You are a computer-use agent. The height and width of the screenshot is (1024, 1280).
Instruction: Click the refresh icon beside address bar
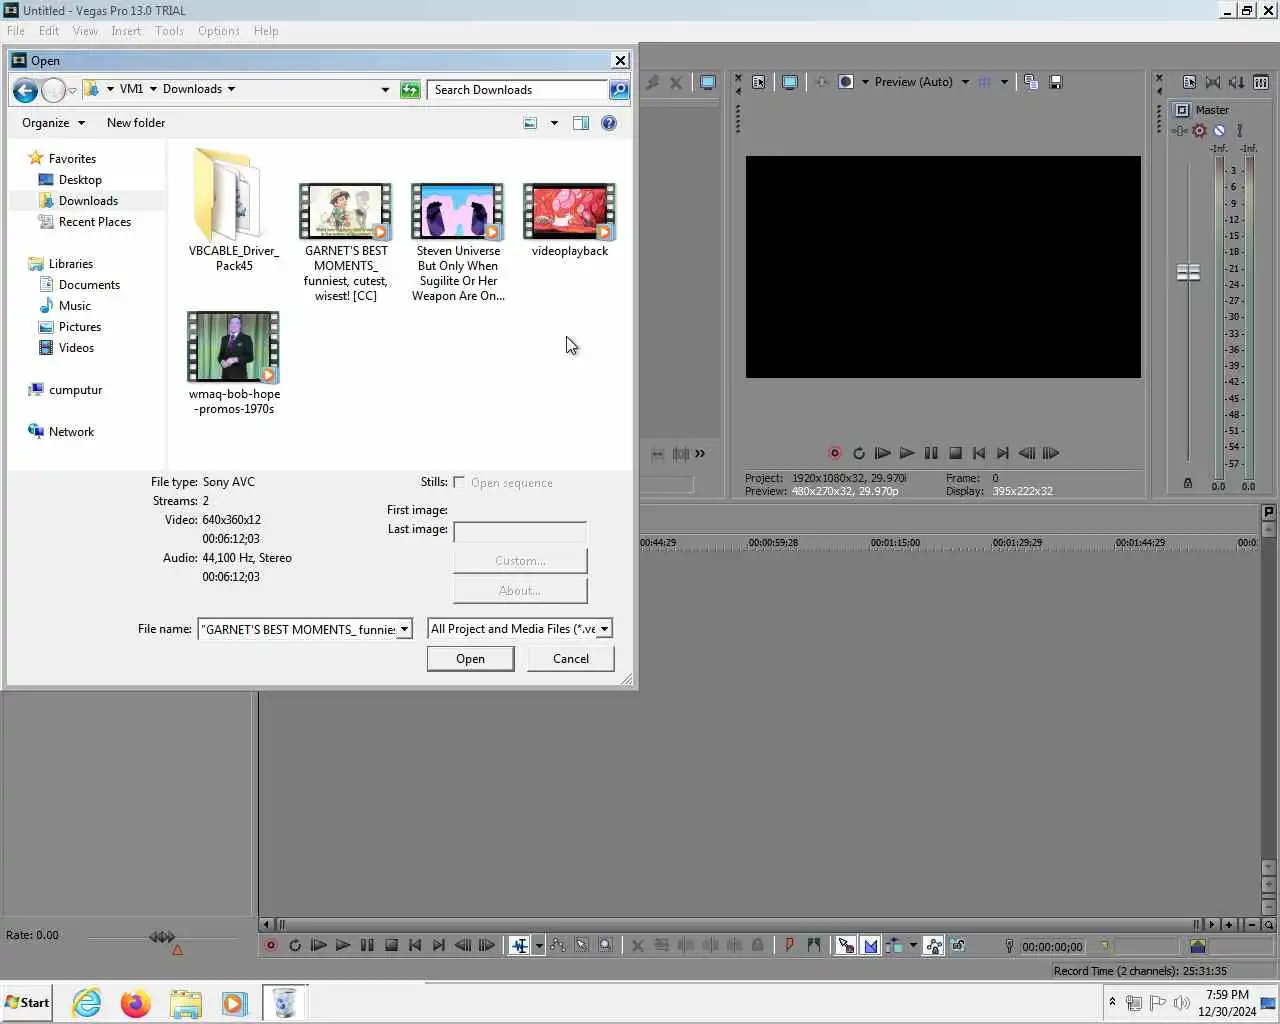[410, 90]
